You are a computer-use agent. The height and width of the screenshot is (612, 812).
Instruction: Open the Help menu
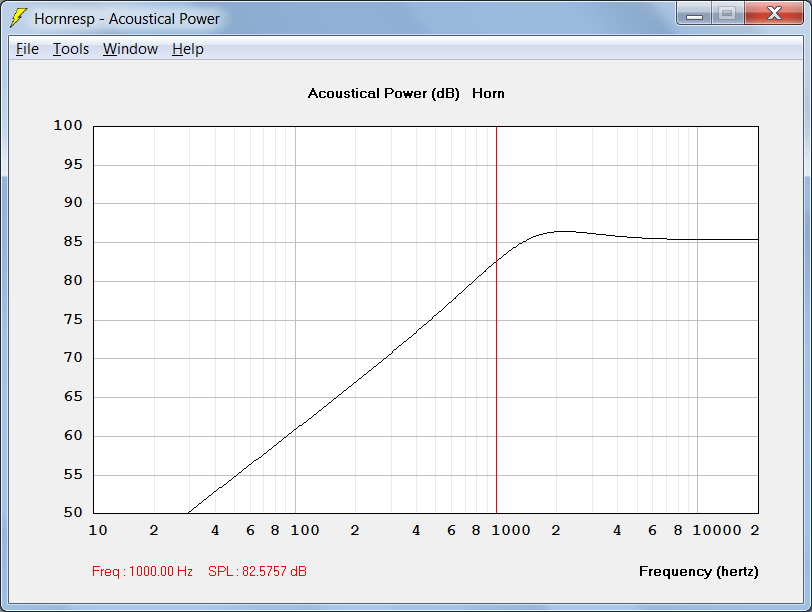(187, 49)
